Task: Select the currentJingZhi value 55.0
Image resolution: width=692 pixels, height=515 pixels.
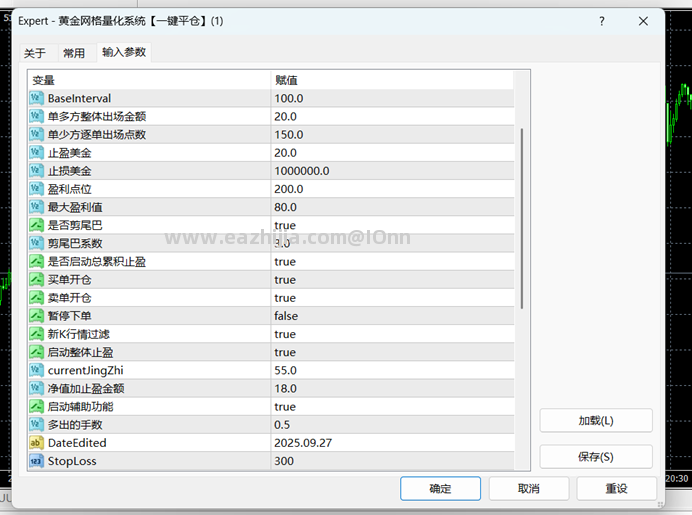Action: [x=286, y=370]
